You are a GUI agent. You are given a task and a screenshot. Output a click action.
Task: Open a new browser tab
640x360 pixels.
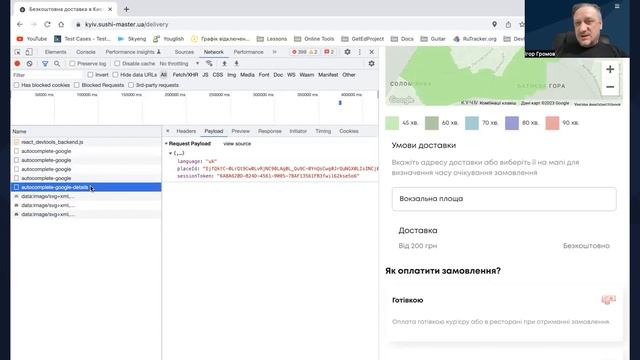pyautogui.click(x=127, y=9)
